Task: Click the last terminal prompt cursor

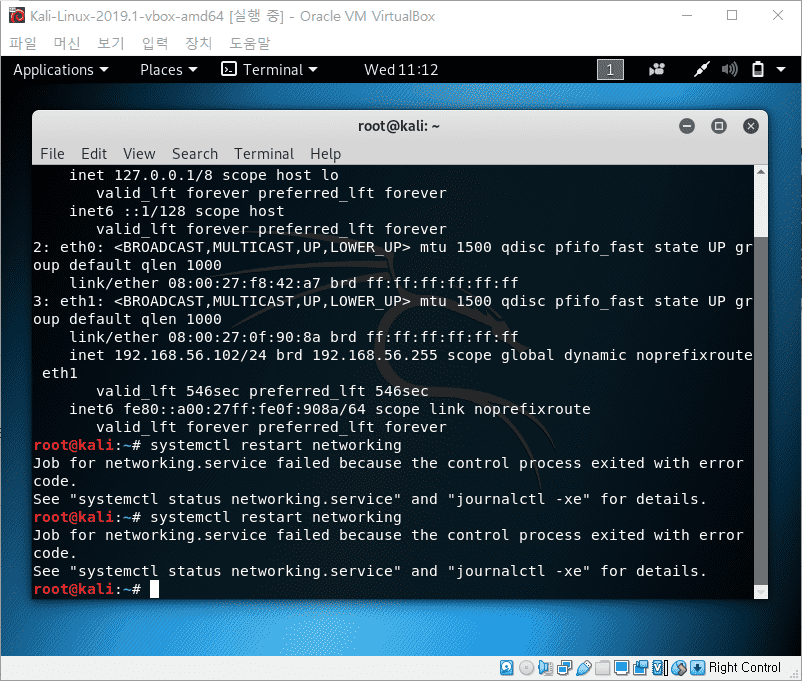Action: tap(154, 589)
